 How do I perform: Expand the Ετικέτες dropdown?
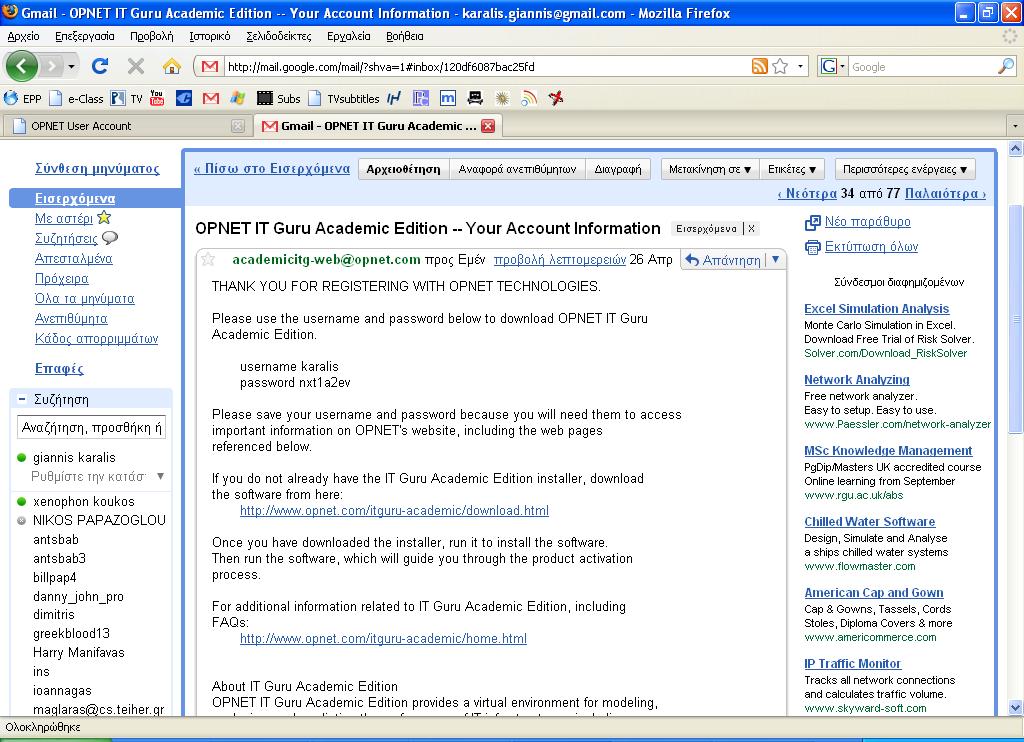point(792,169)
